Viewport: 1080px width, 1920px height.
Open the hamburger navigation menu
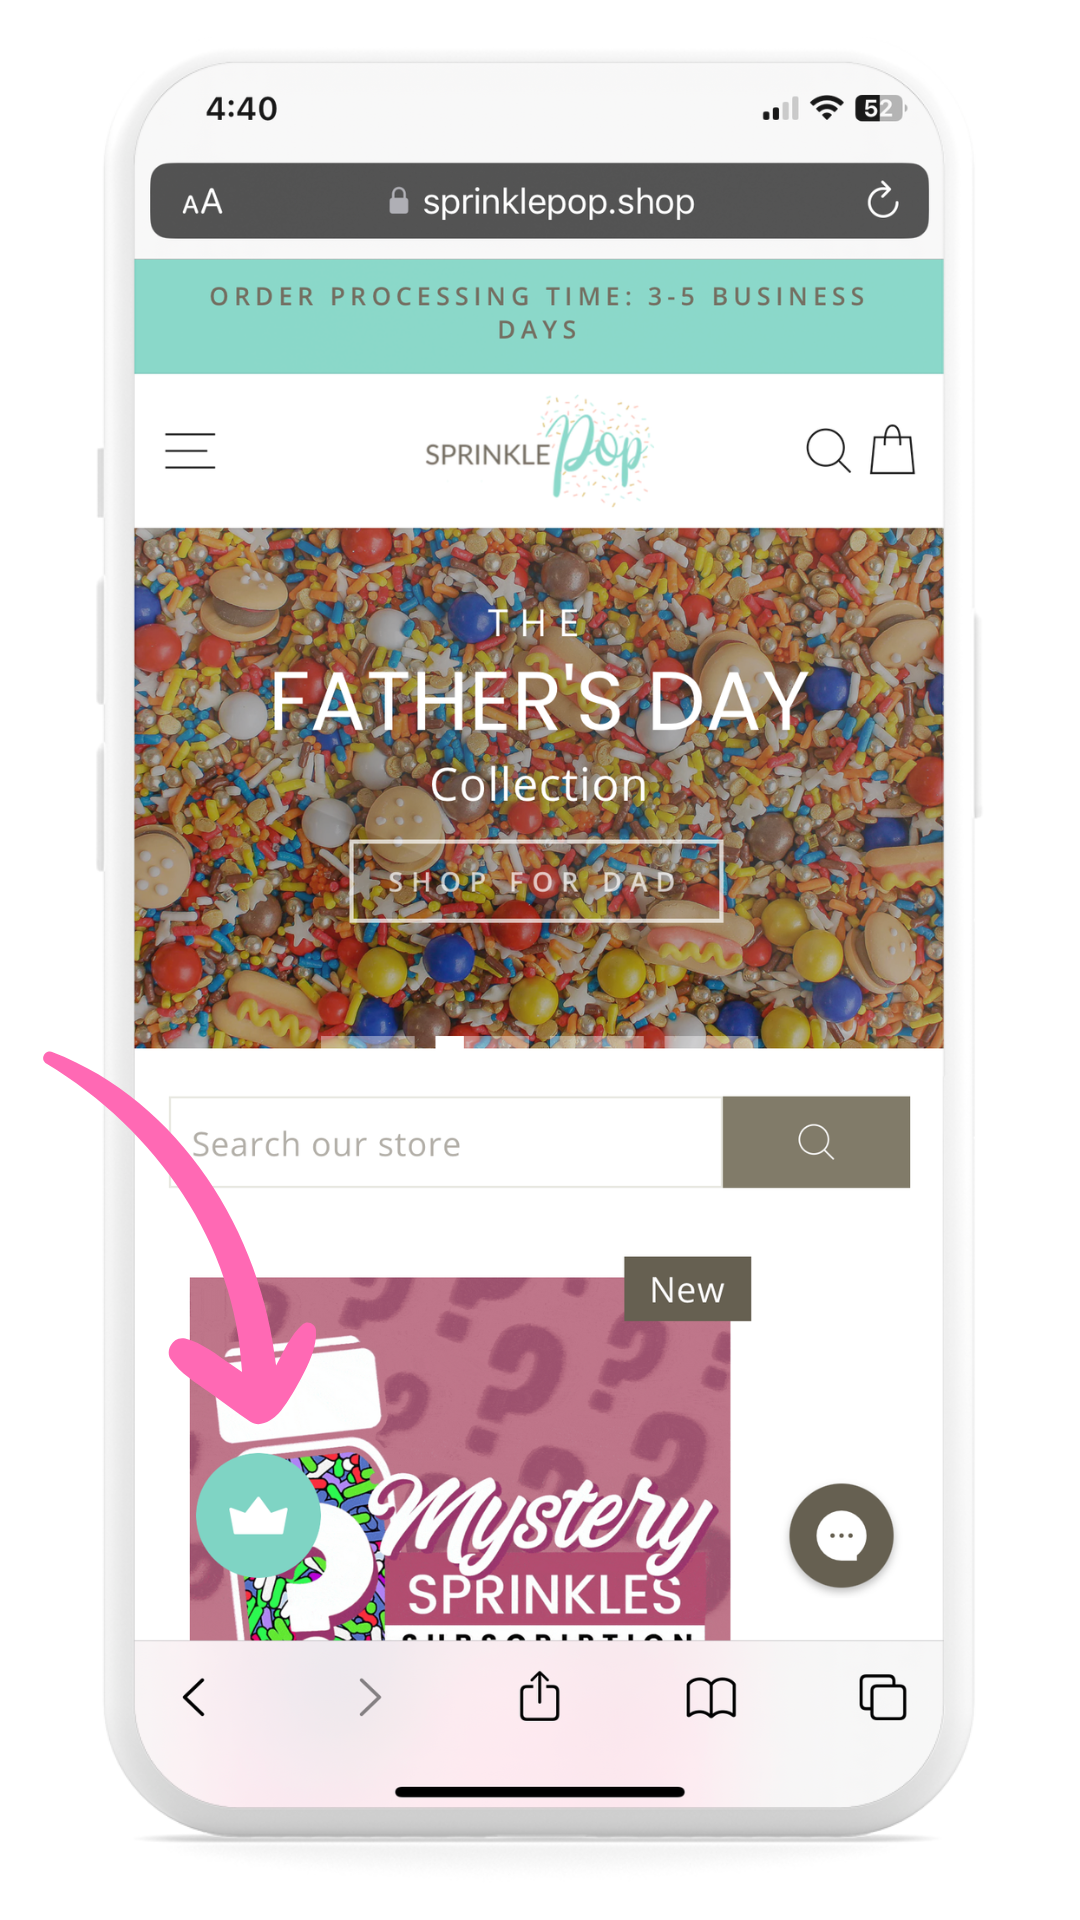pyautogui.click(x=190, y=451)
